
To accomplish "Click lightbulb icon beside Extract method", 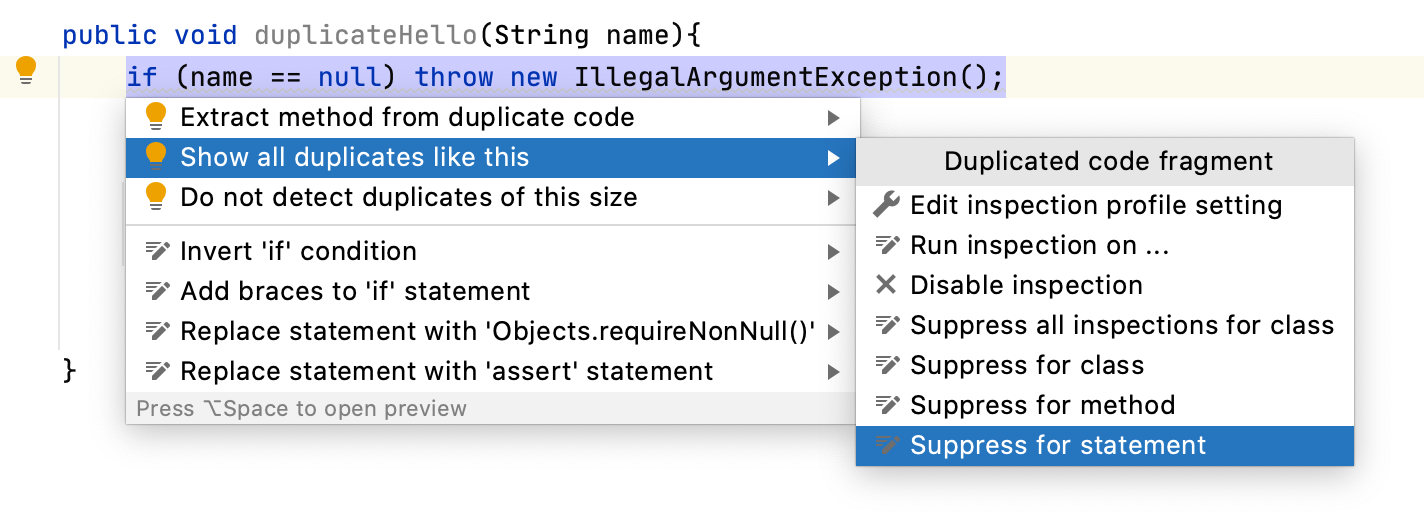I will 156,117.
